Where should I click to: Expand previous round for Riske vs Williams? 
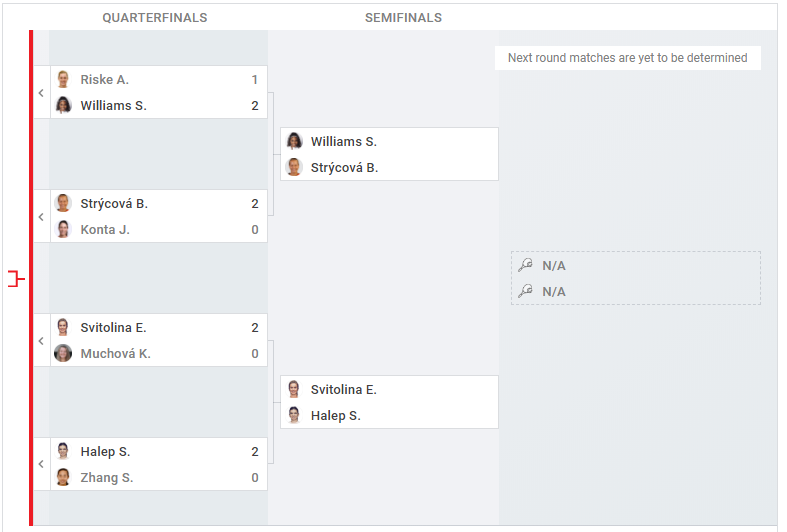(42, 92)
